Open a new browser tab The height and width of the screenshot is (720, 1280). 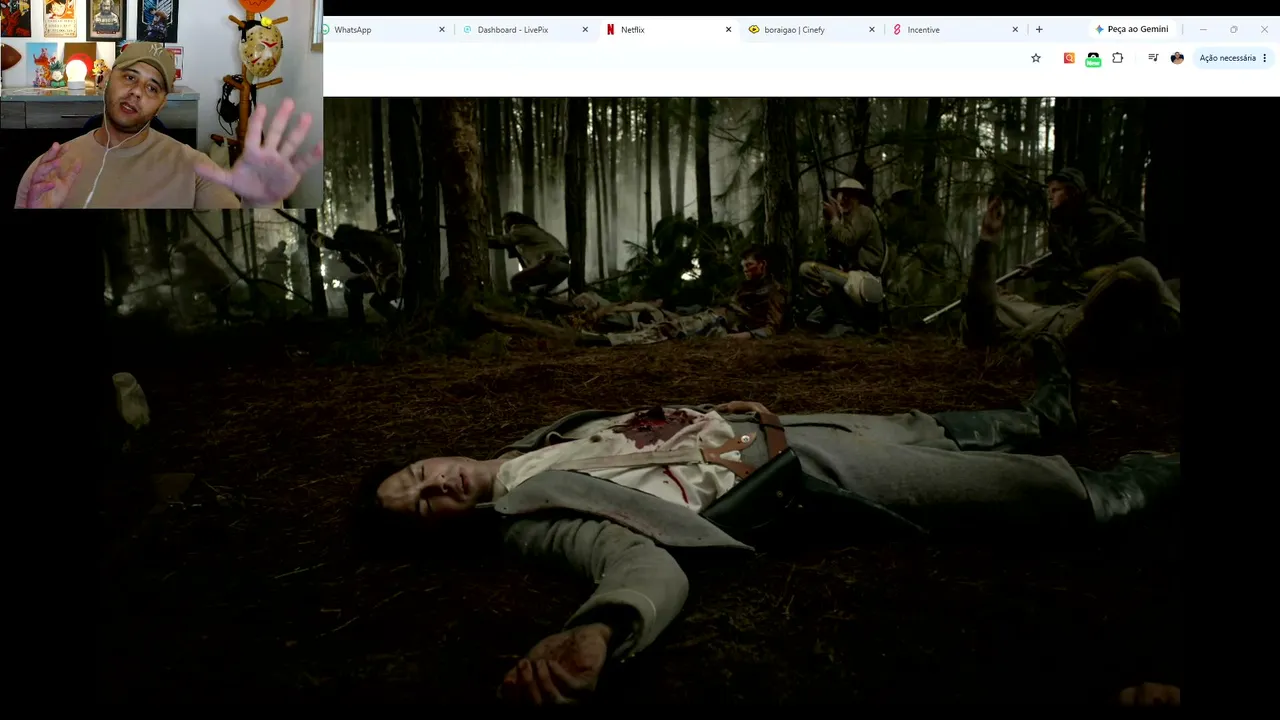[x=1039, y=30]
